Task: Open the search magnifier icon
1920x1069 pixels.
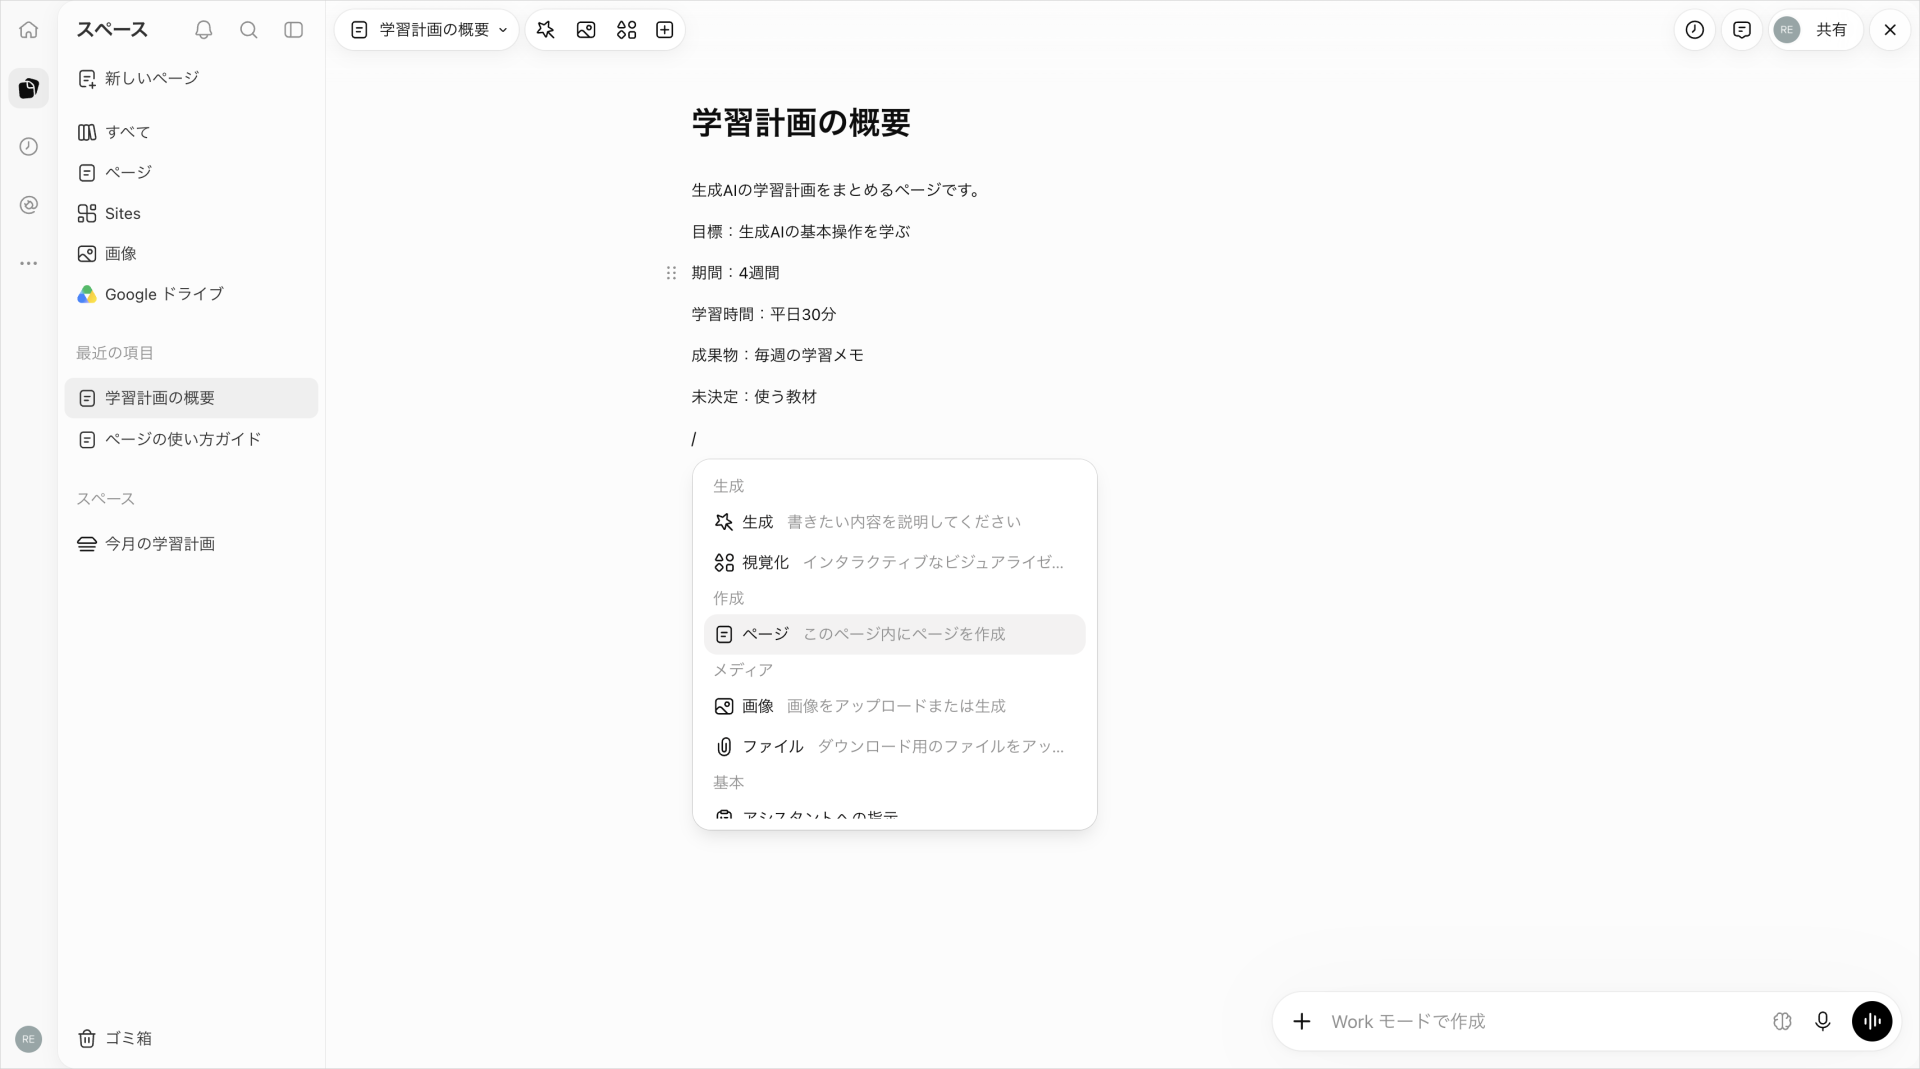Action: click(249, 30)
